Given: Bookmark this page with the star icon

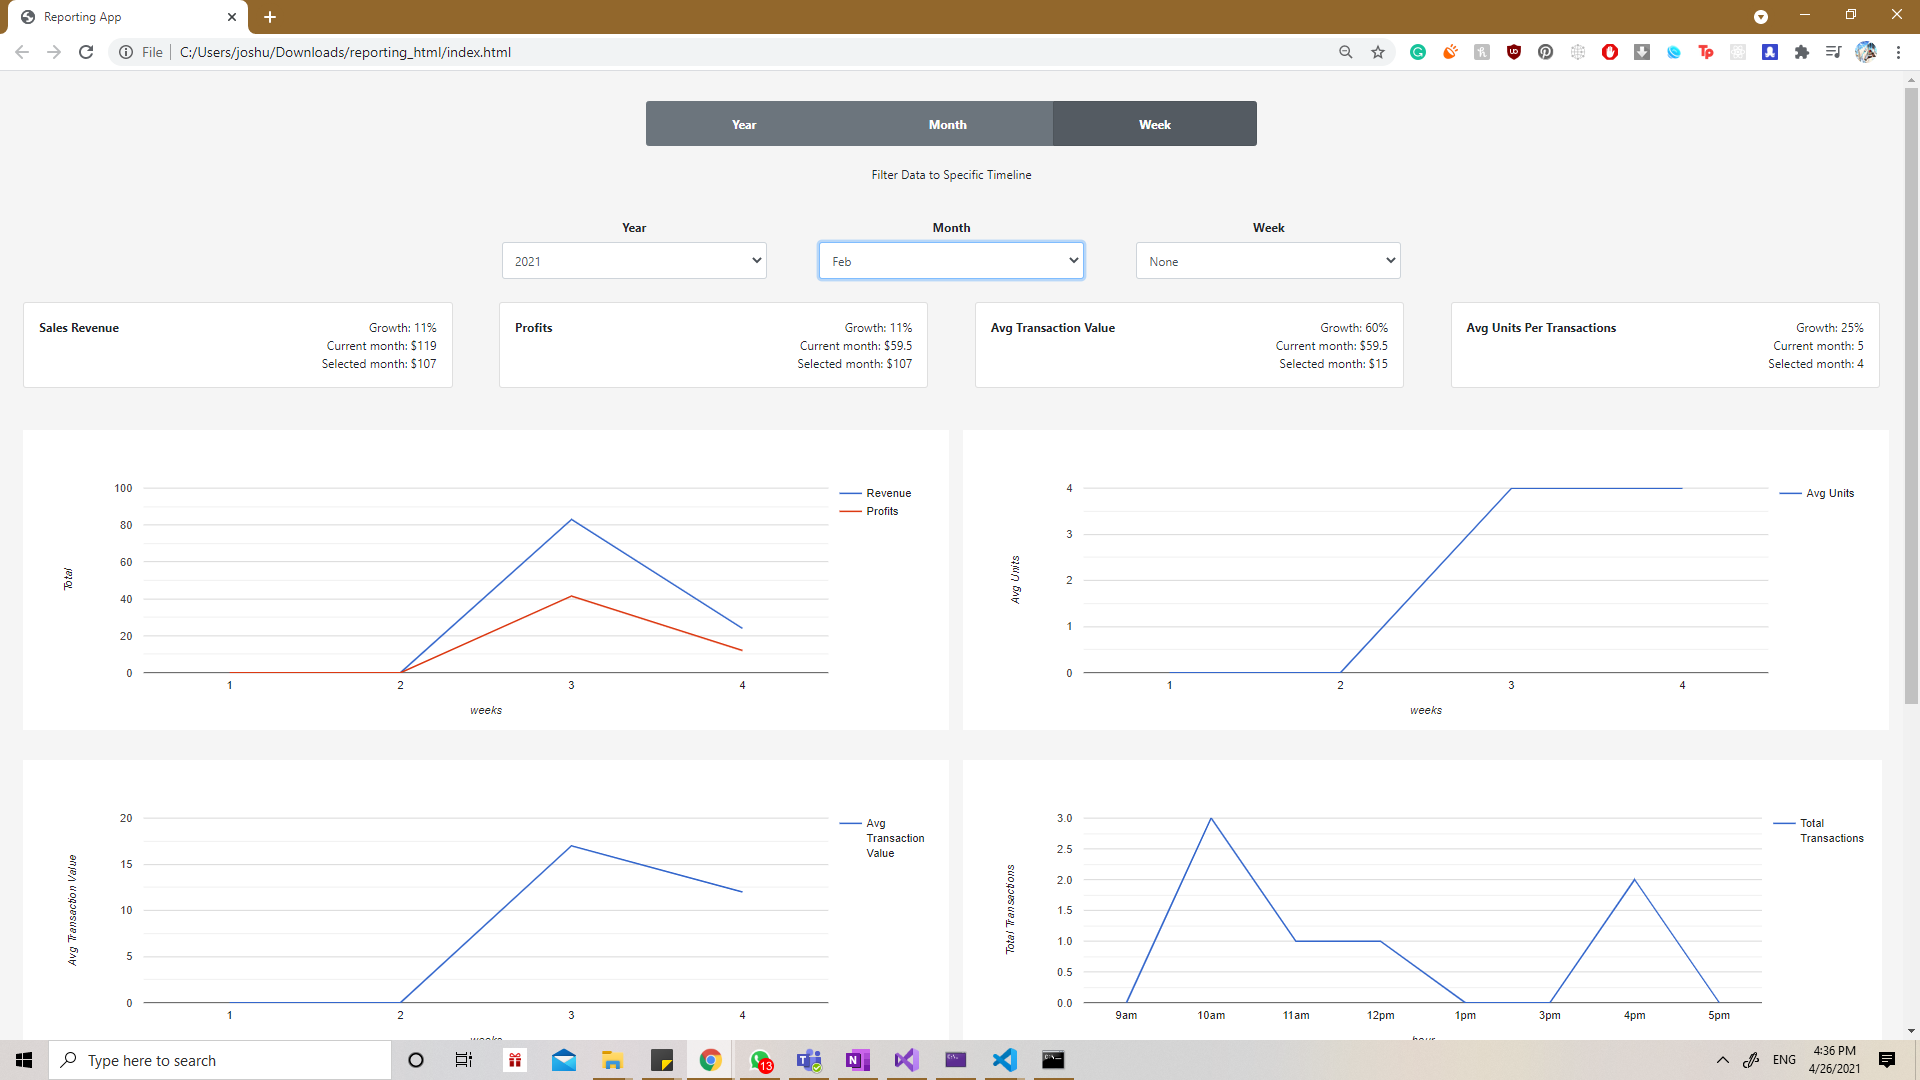Looking at the screenshot, I should pos(1378,52).
